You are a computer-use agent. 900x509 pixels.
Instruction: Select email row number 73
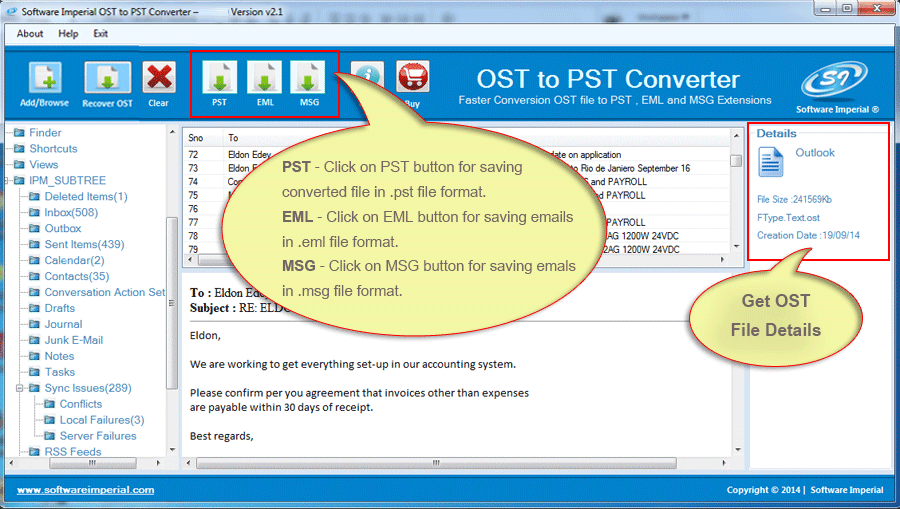pos(456,168)
